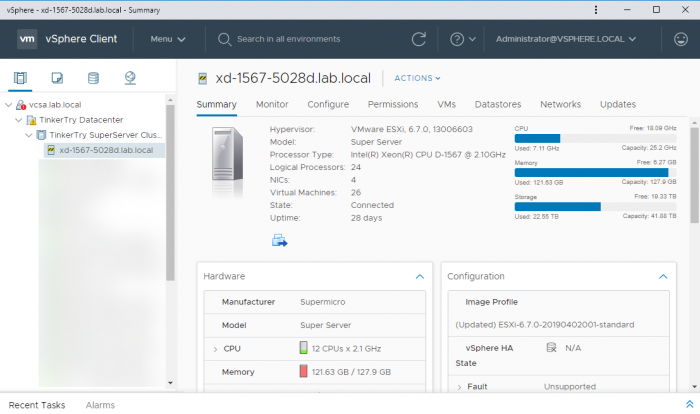The image size is (700, 414).
Task: Open the VMs and Templates view icon
Action: (57, 78)
